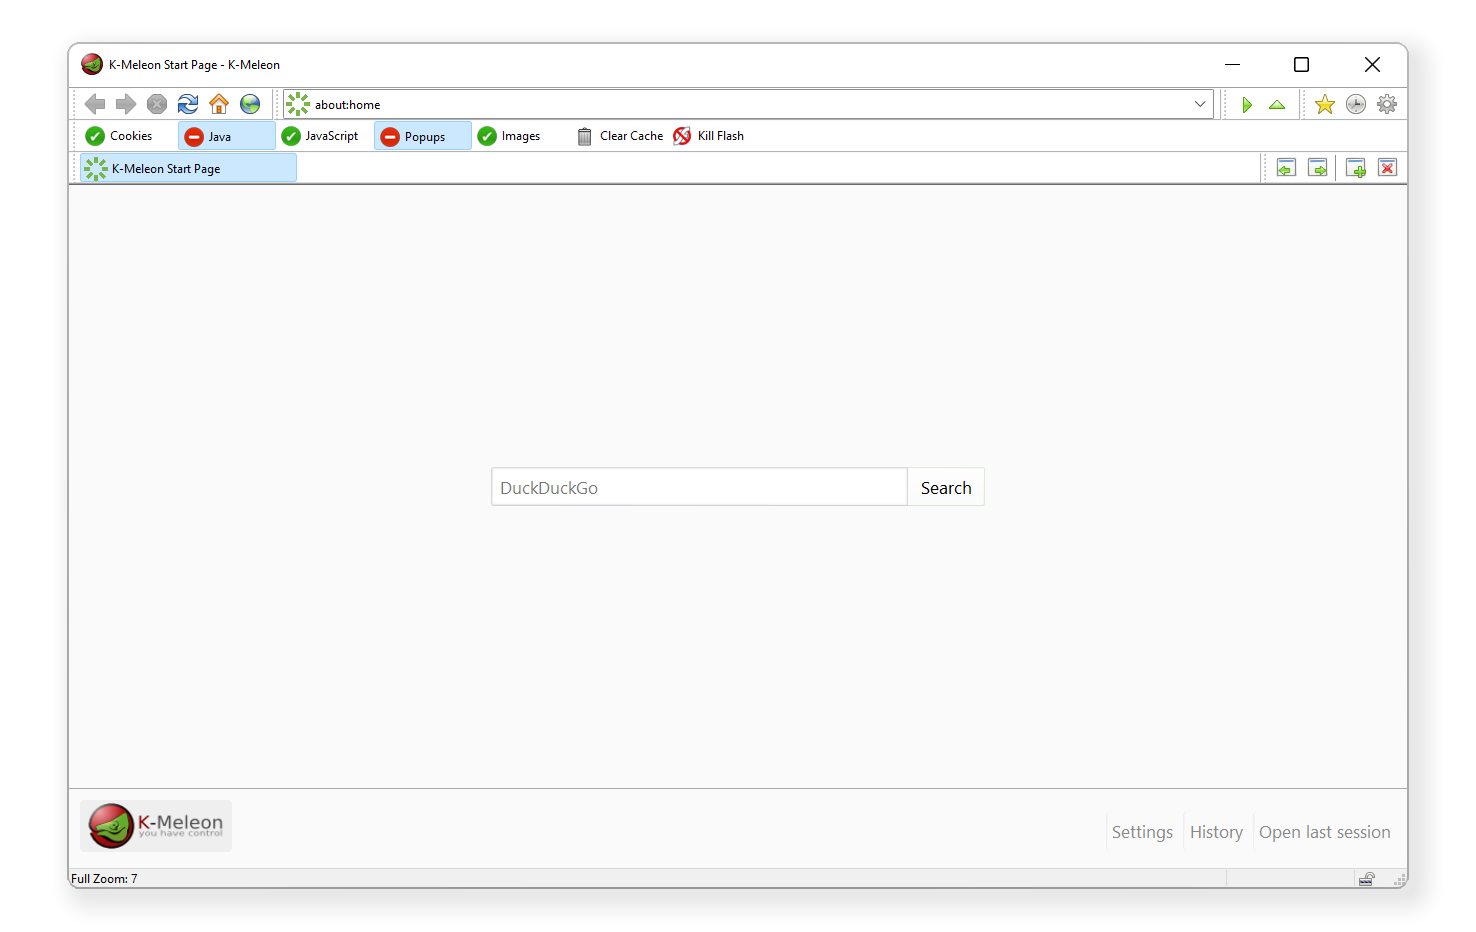Click Open last session link

point(1324,832)
